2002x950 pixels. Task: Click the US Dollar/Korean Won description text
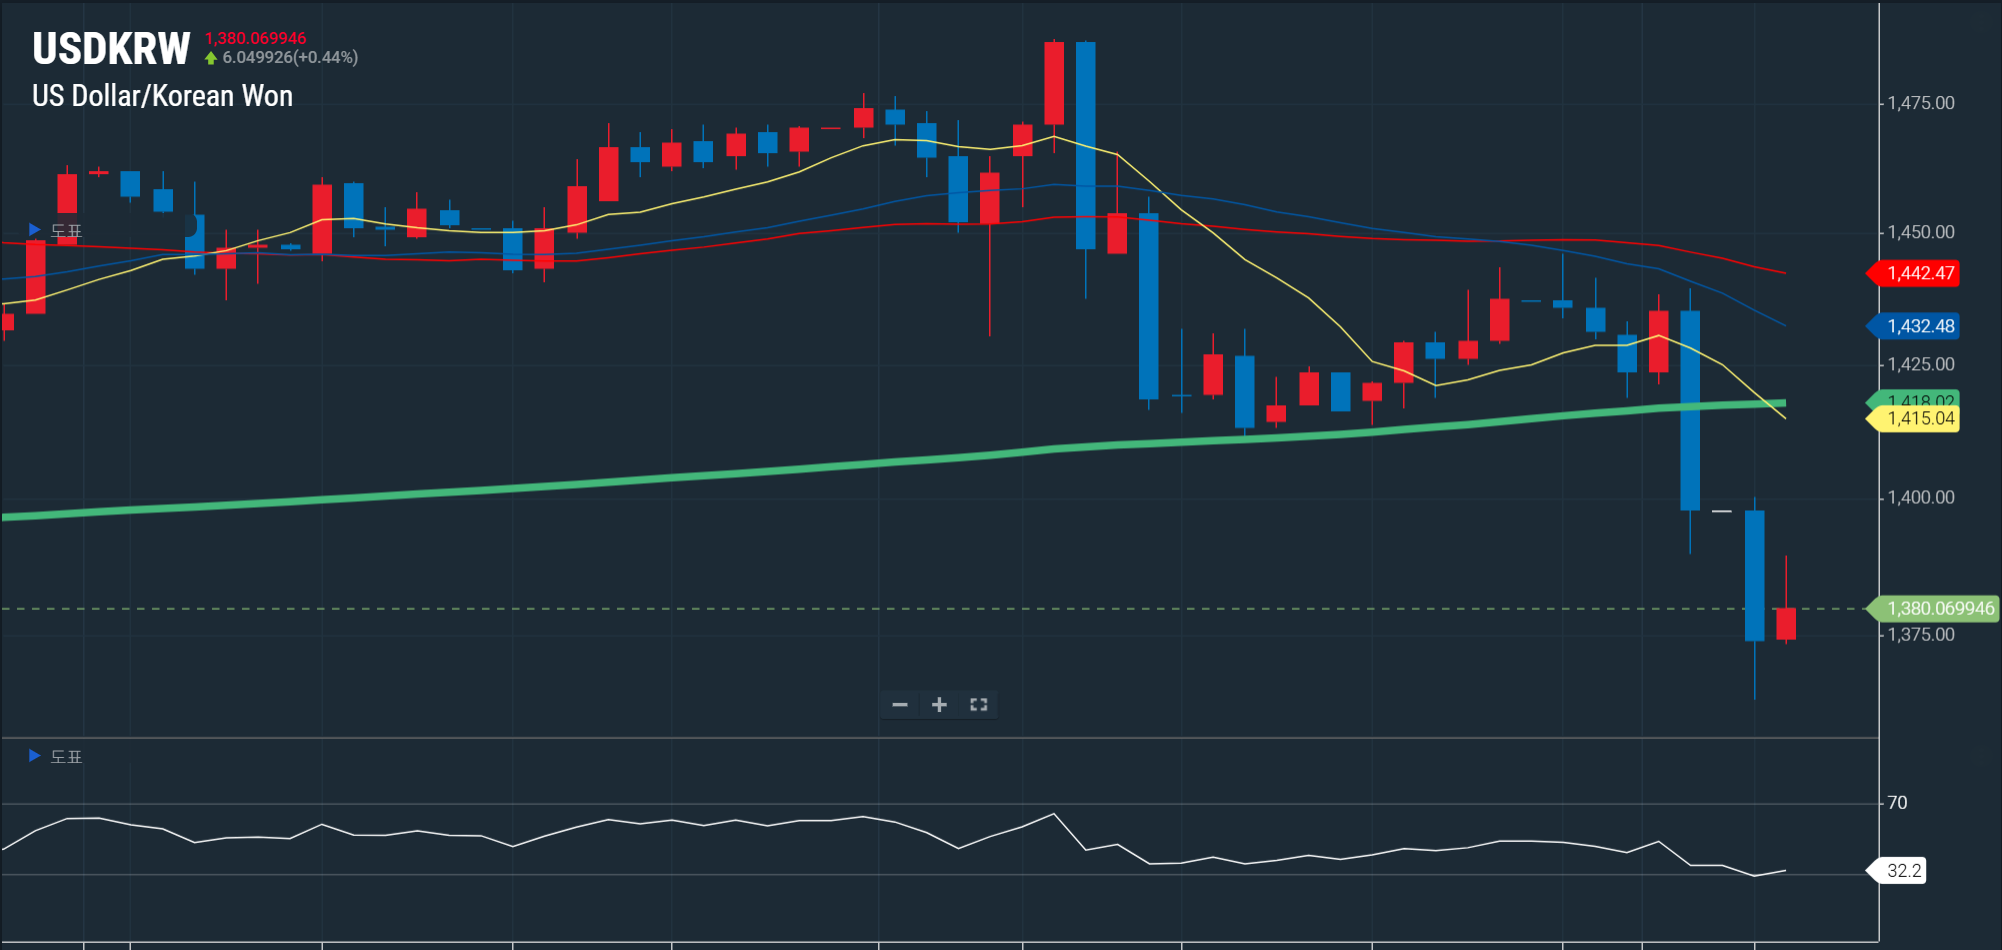pos(163,96)
